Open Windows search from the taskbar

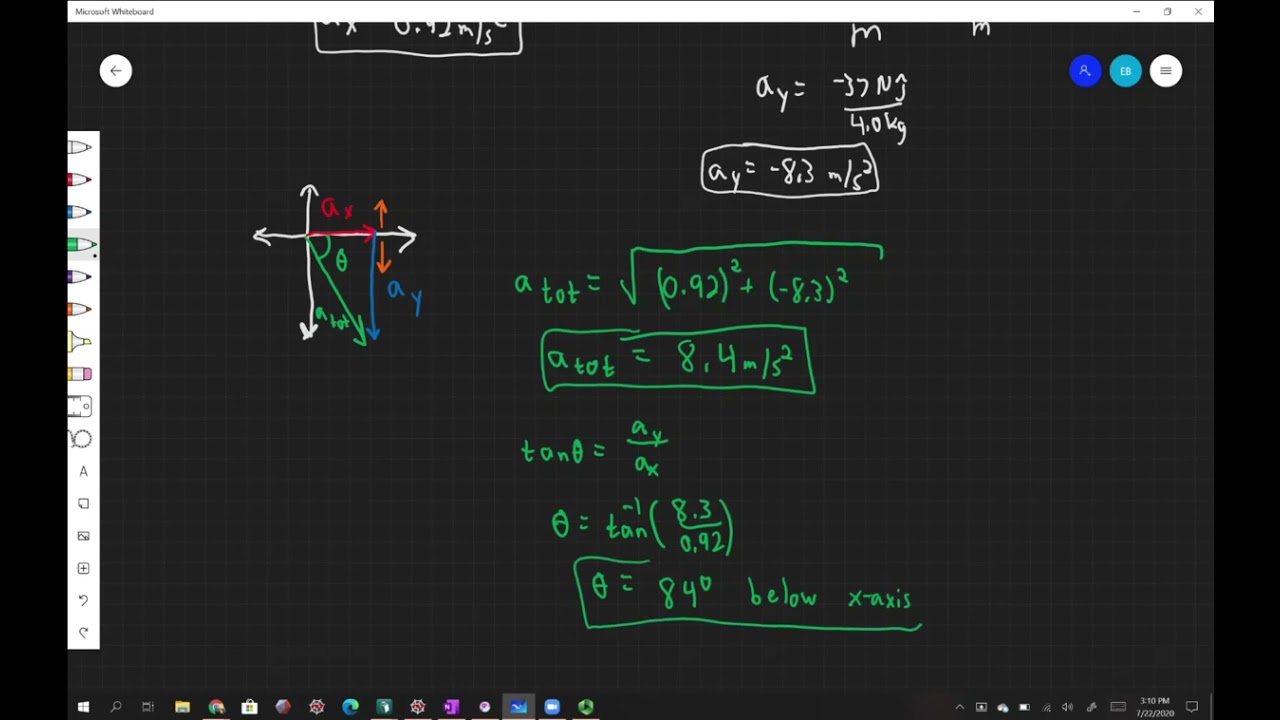[x=116, y=707]
